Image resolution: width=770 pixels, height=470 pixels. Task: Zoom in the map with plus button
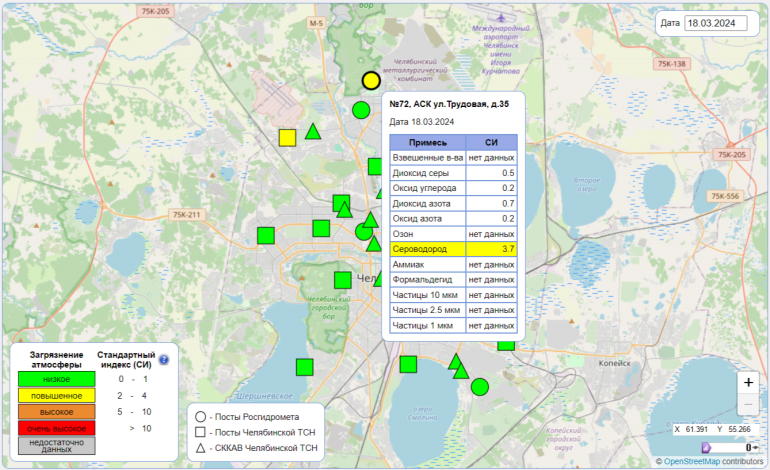point(748,382)
